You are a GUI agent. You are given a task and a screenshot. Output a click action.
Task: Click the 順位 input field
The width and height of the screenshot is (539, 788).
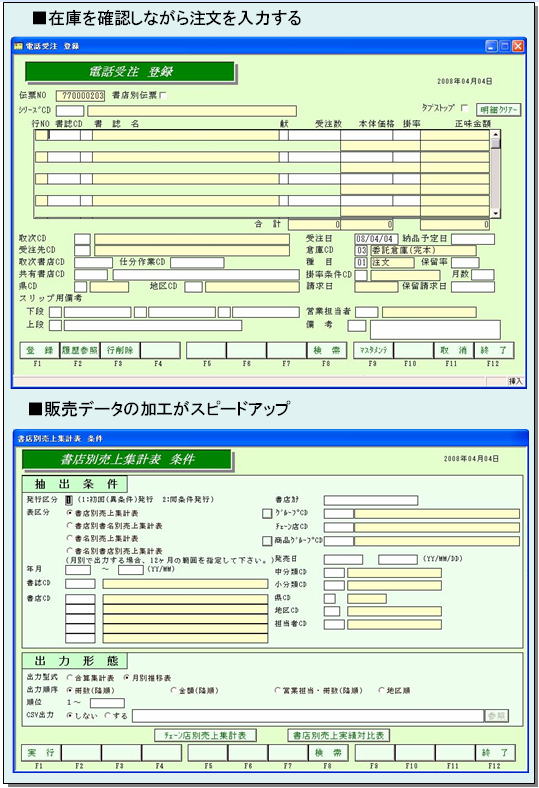pyautogui.click(x=107, y=703)
